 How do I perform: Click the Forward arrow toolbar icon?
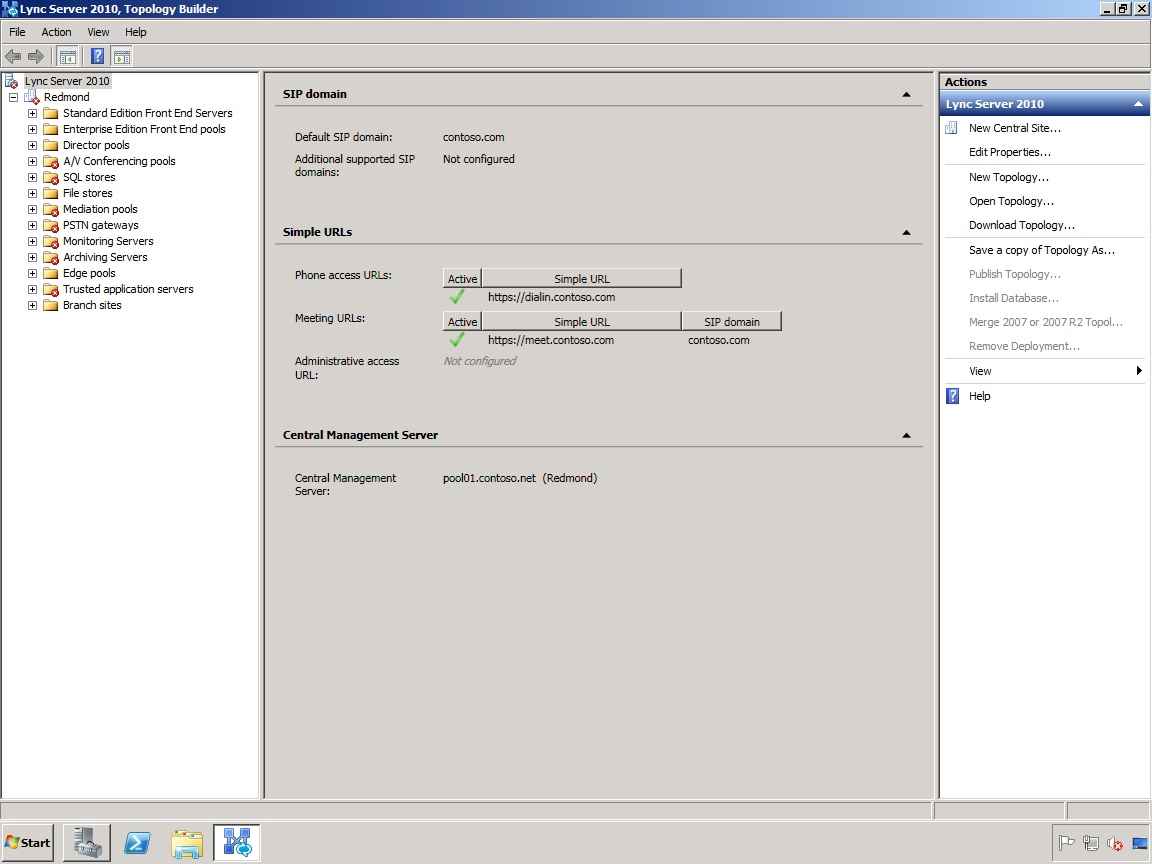[35, 57]
